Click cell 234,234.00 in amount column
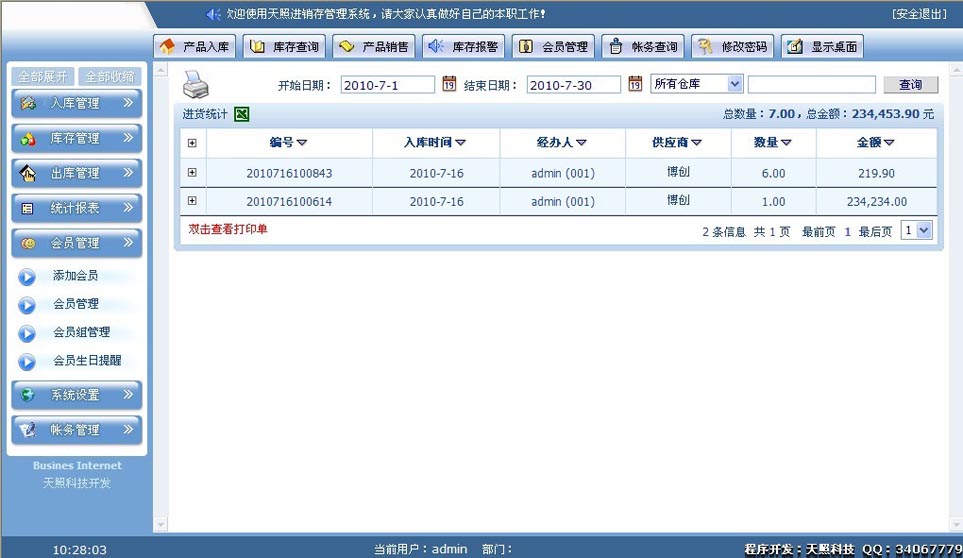This screenshot has height=558, width=963. point(876,201)
